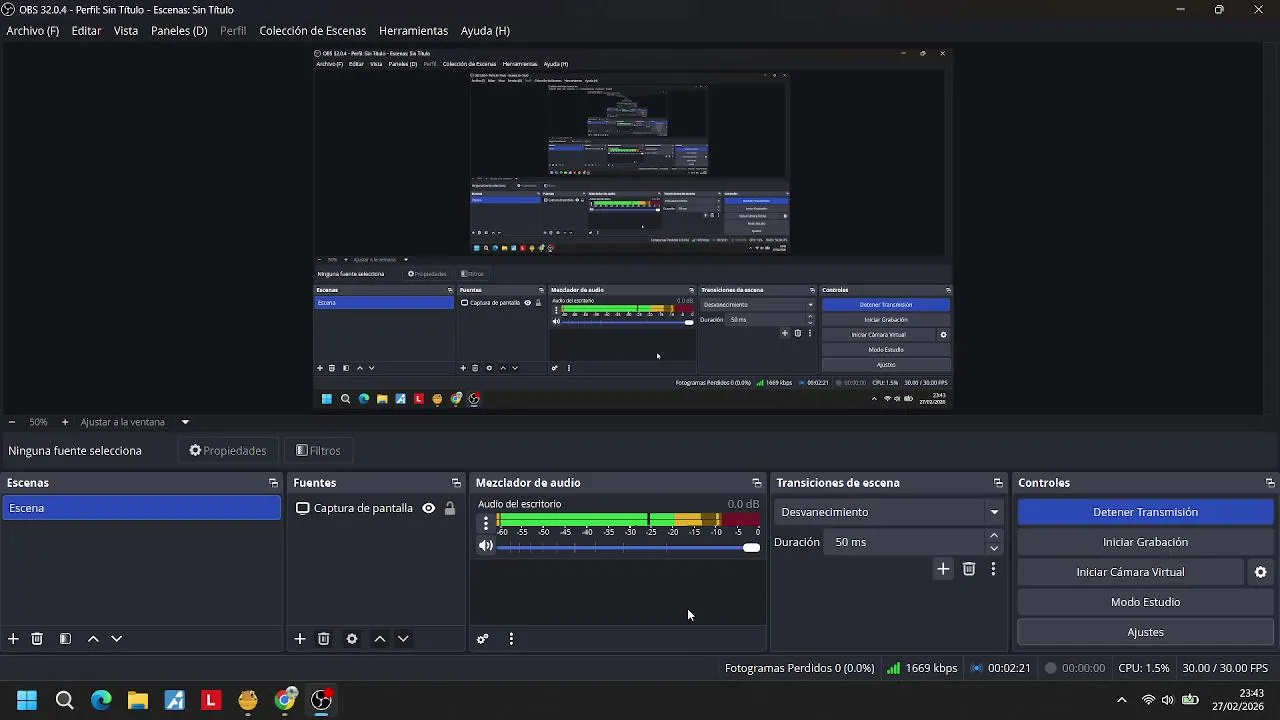The height and width of the screenshot is (720, 1280).
Task: Open the Ayuda (H) menu
Action: point(485,31)
